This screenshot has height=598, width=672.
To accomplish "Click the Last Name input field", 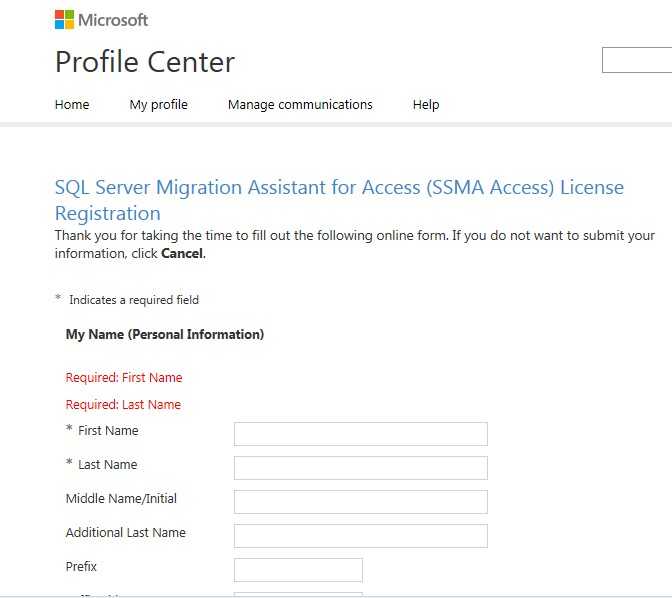I will pyautogui.click(x=361, y=468).
